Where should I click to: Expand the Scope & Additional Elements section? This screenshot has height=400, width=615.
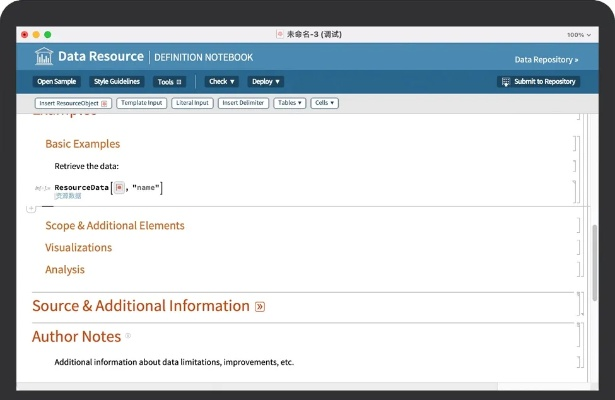pos(114,226)
